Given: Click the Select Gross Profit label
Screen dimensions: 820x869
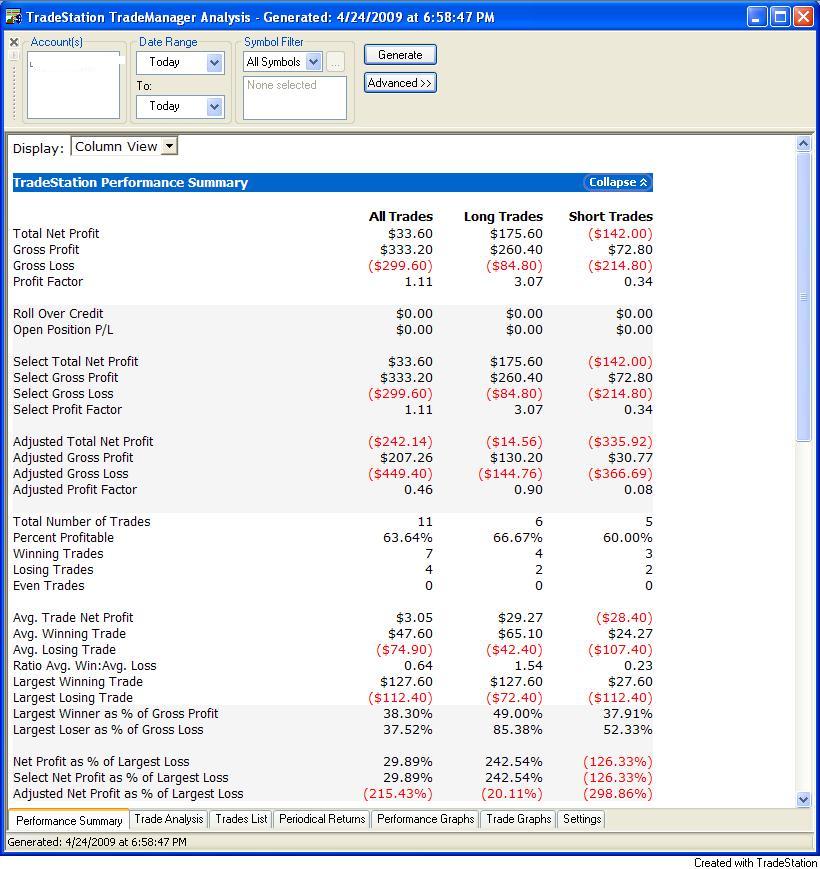Looking at the screenshot, I should point(66,378).
